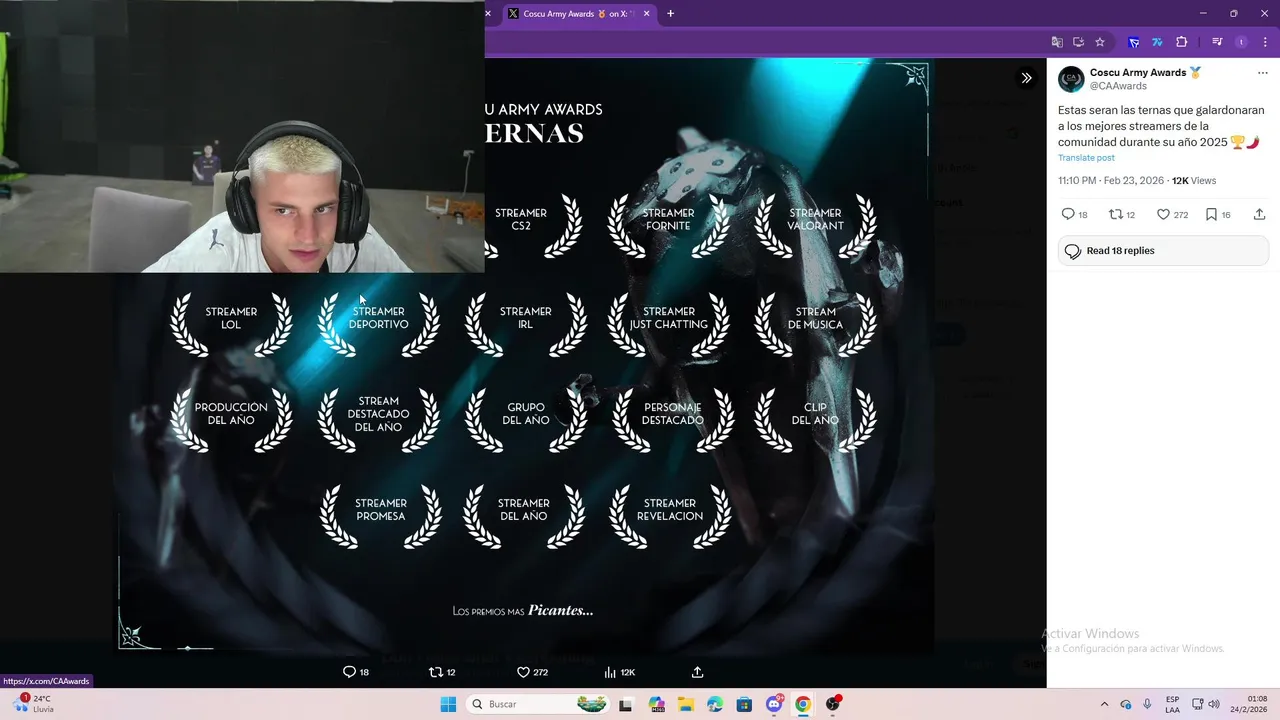This screenshot has height=720, width=1280.
Task: Switch ESP LAA keyboard language
Action: point(1172,704)
